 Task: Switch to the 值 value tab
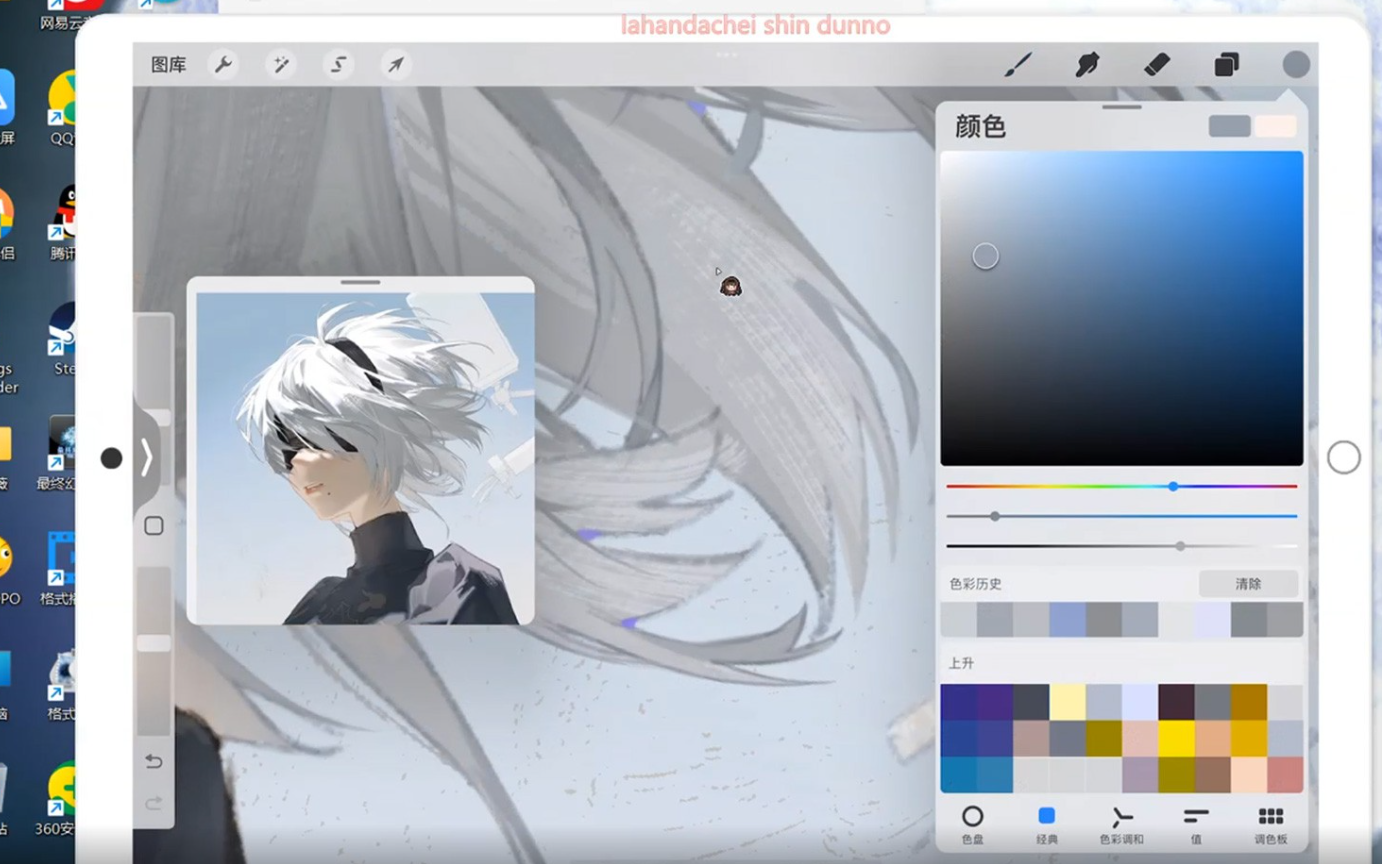pos(1196,825)
